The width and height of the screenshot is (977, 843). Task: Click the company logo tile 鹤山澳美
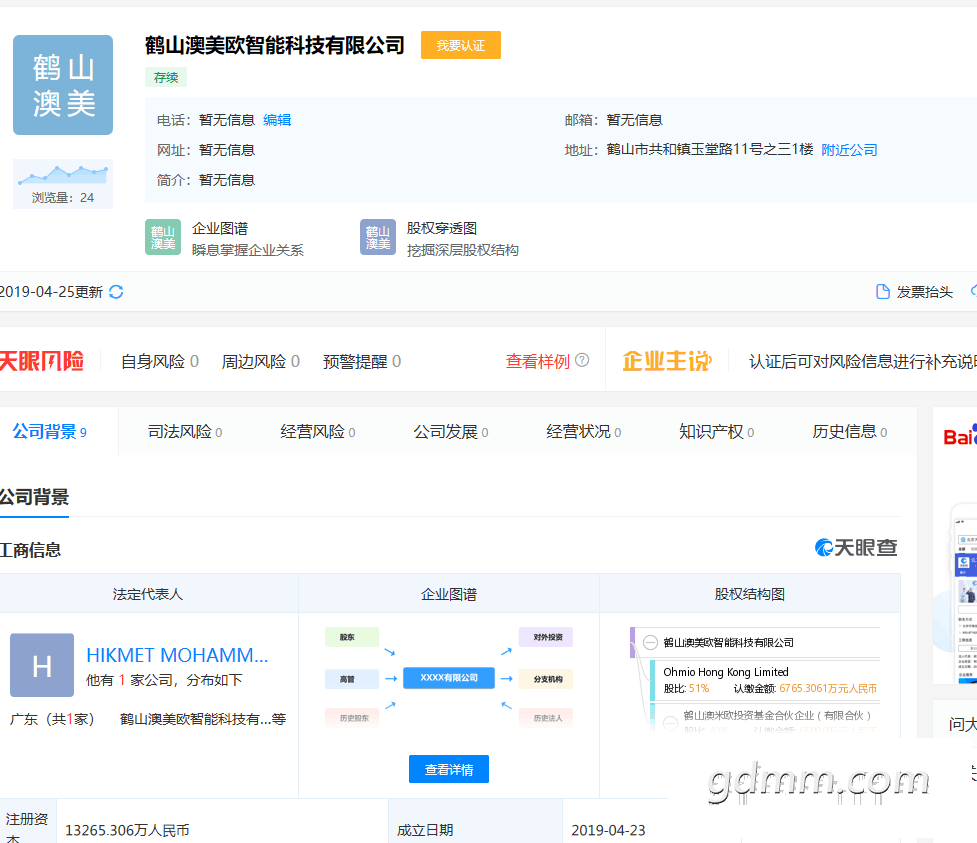point(63,85)
